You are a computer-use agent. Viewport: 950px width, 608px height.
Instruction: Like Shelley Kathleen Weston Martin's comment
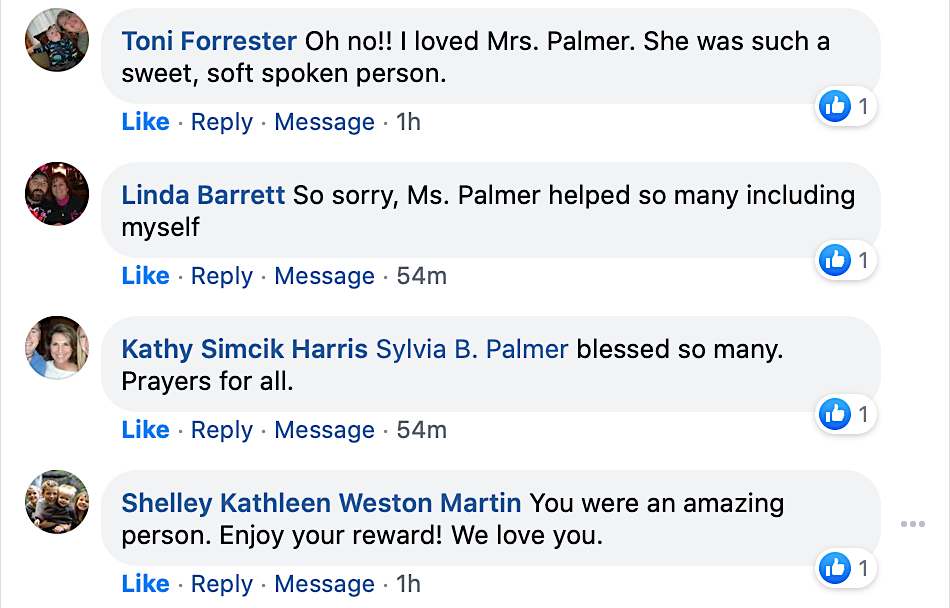point(145,584)
